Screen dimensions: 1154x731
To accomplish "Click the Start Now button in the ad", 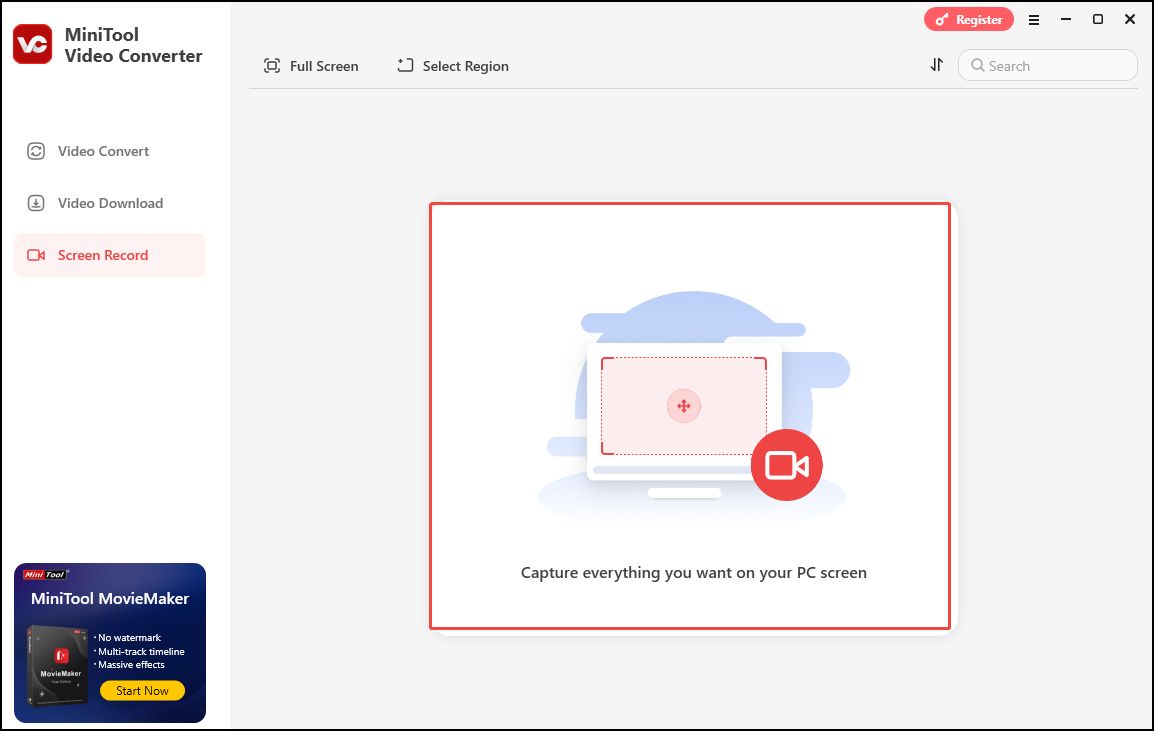I will (142, 691).
